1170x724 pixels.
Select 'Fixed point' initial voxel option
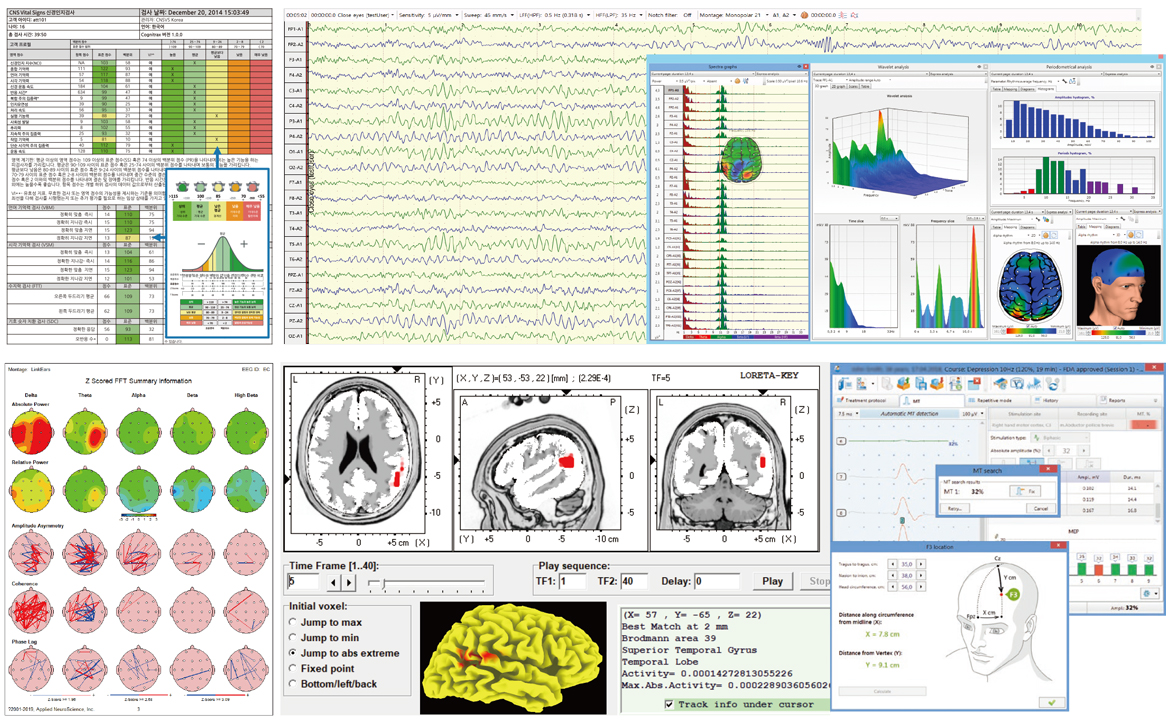pos(293,669)
